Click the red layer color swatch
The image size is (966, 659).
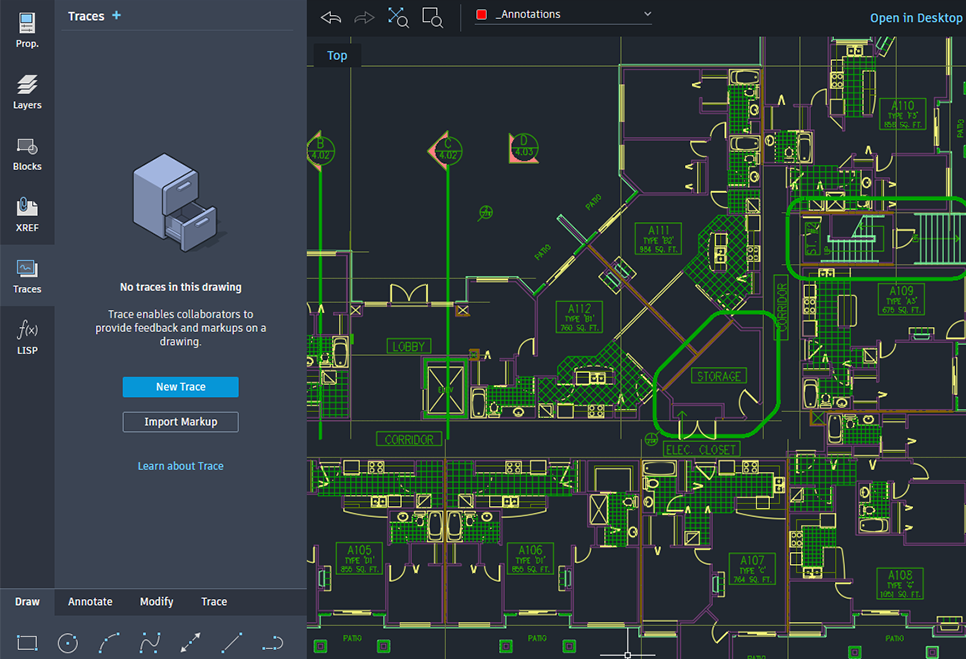pos(482,15)
